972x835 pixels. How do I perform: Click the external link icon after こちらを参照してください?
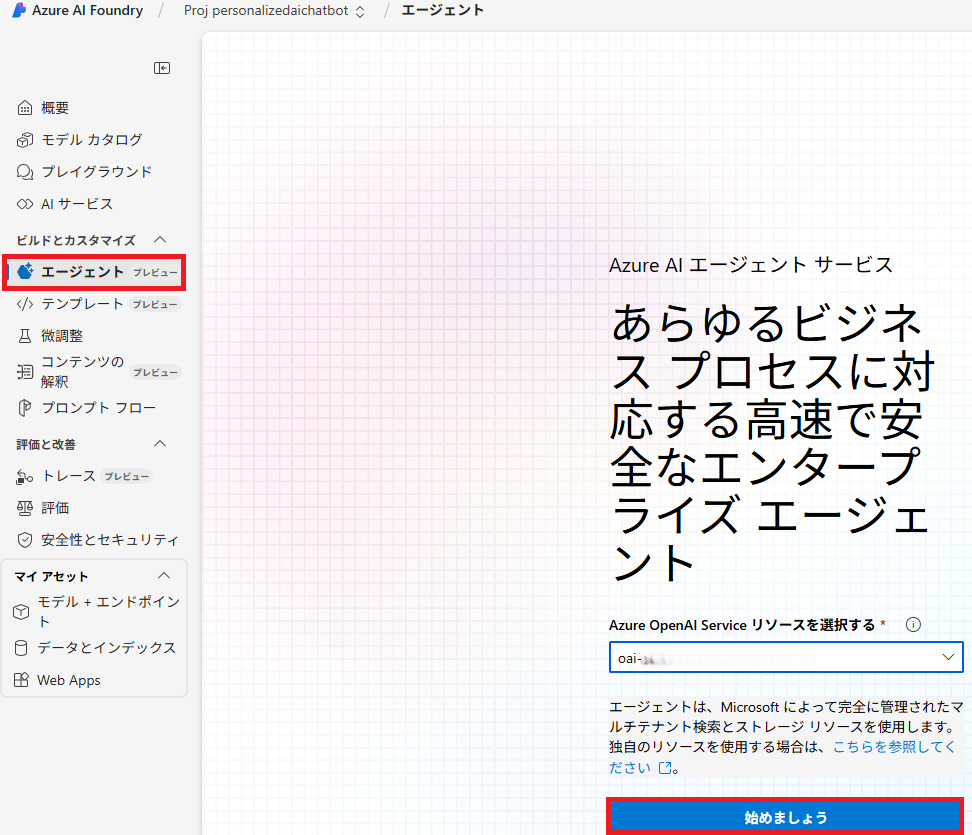point(665,768)
